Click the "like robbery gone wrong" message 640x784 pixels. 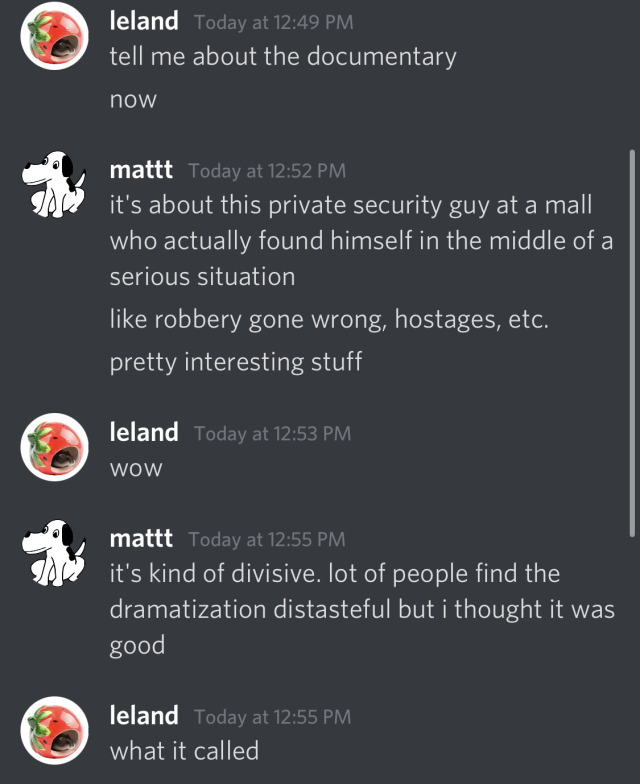[329, 319]
